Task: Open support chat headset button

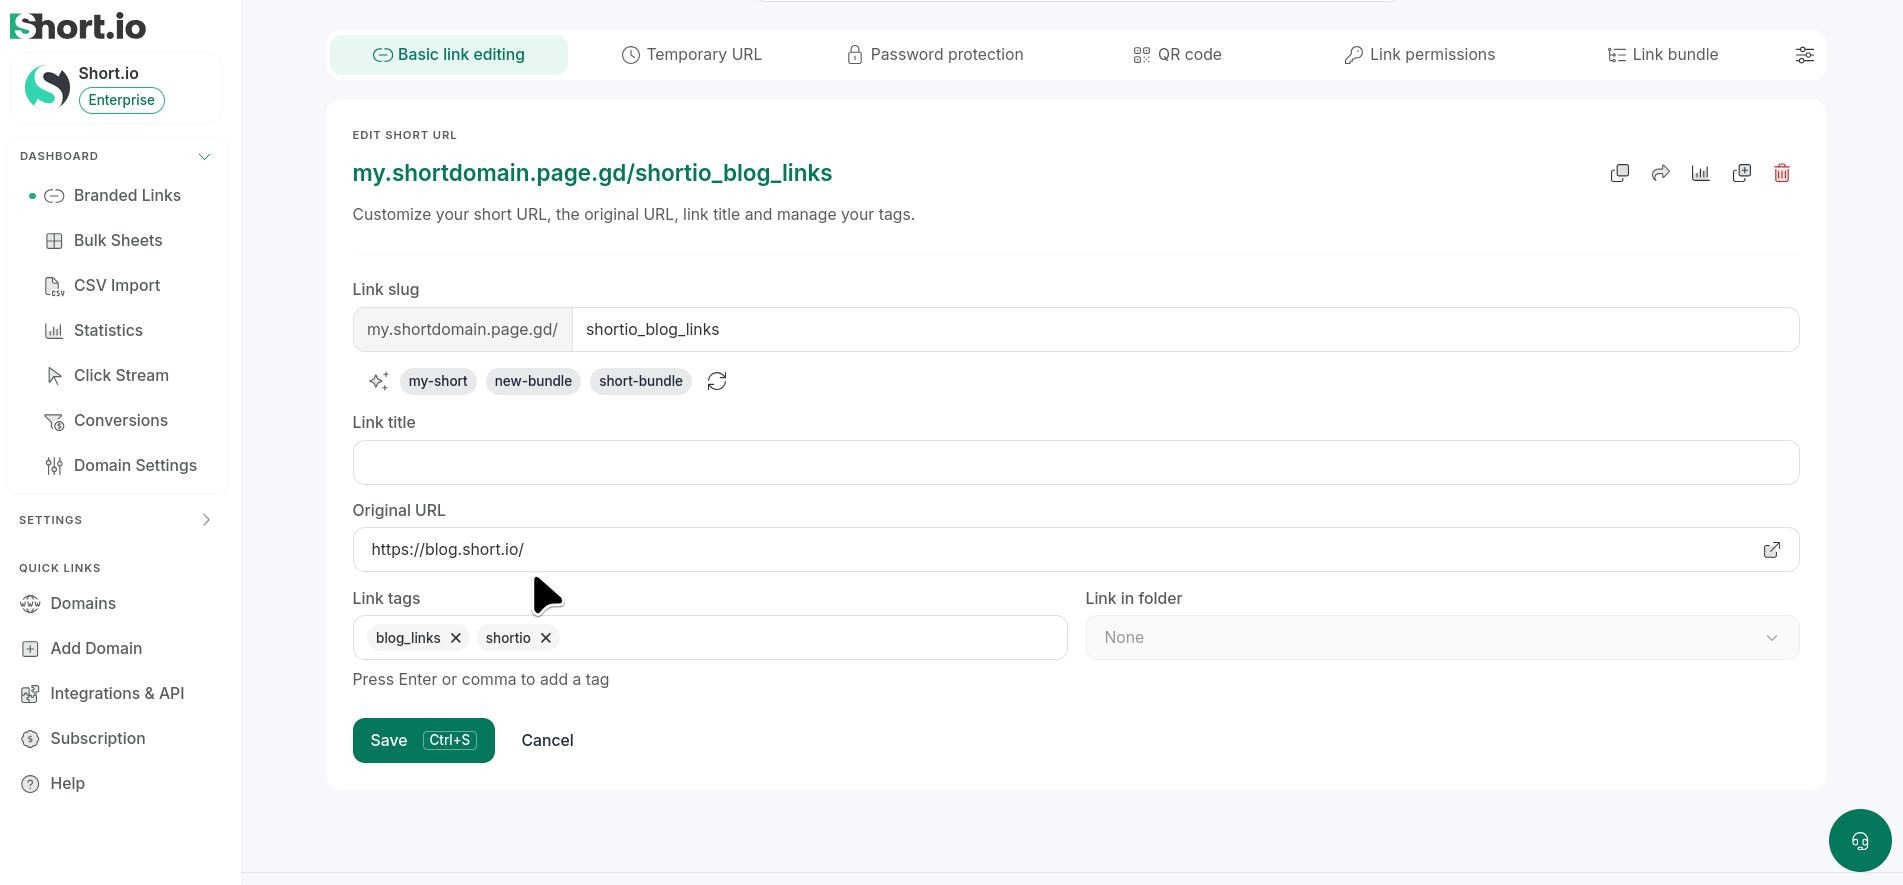Action: click(1860, 841)
